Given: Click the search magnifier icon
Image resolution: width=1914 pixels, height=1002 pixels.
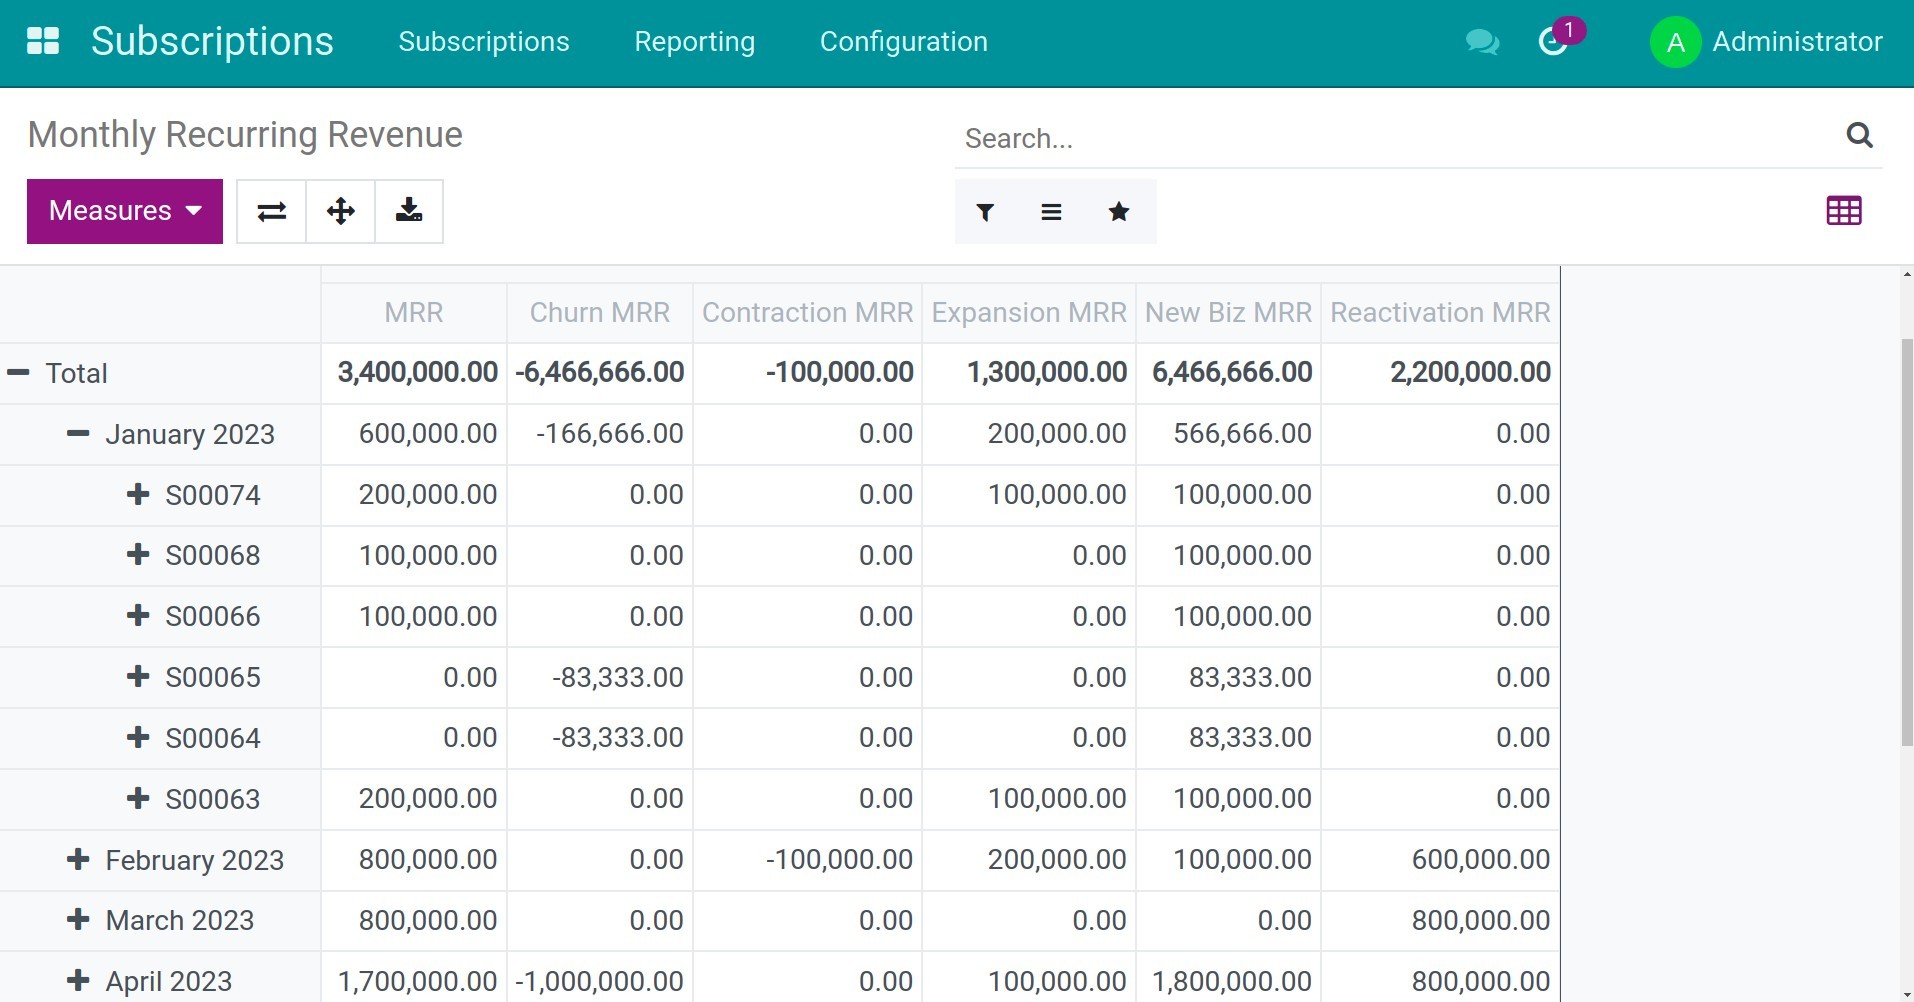Looking at the screenshot, I should click(x=1859, y=135).
